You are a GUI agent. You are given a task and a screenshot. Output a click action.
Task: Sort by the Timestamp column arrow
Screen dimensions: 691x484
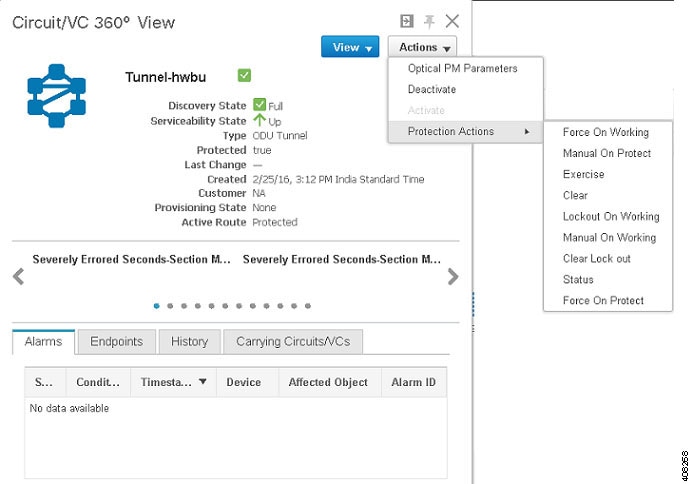point(203,381)
